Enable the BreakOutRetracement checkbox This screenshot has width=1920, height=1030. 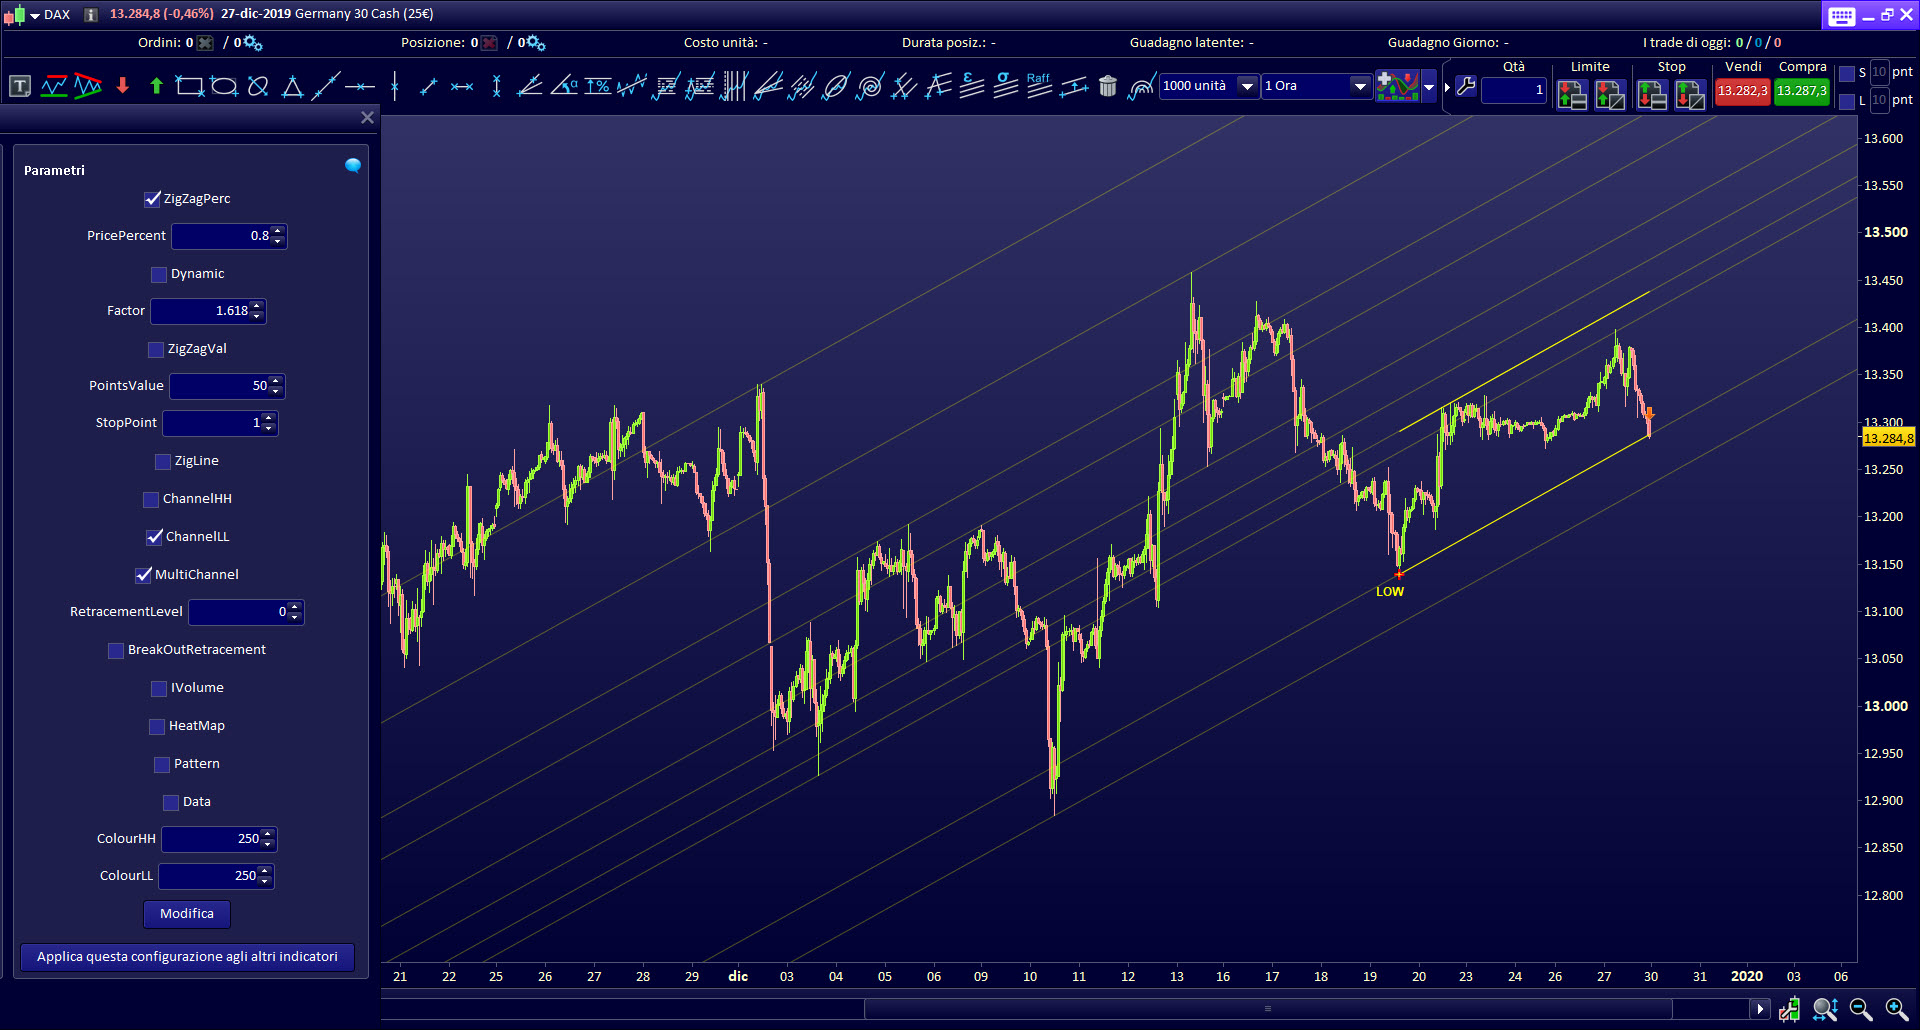tap(116, 650)
